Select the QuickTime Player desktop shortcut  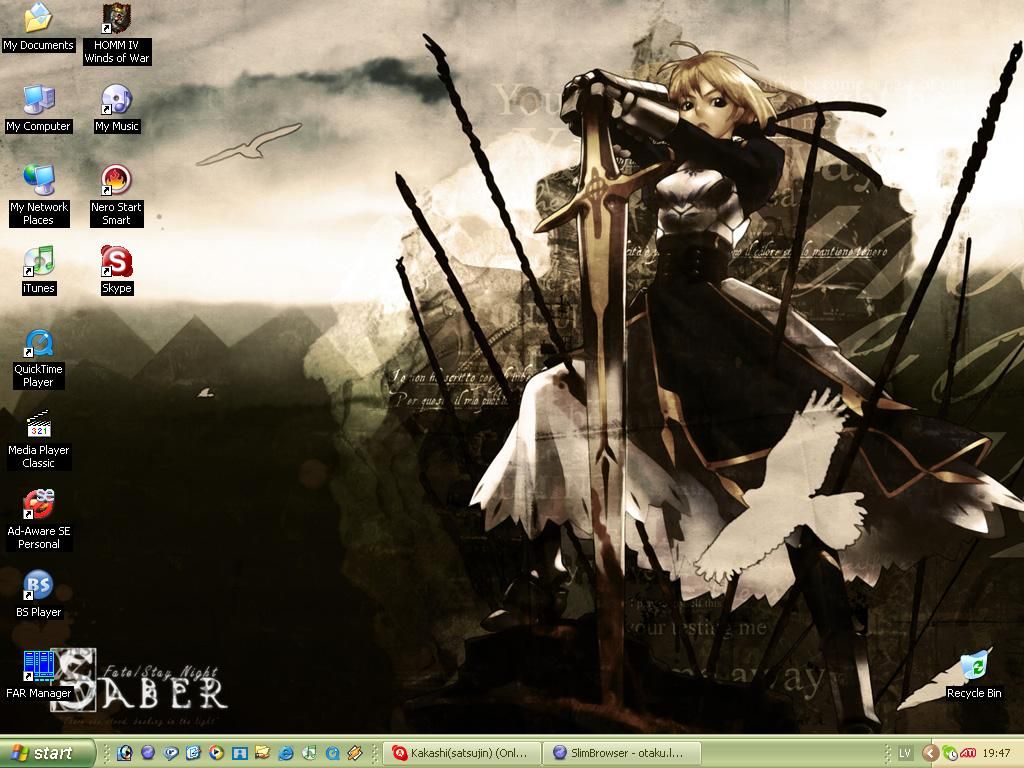(39, 359)
